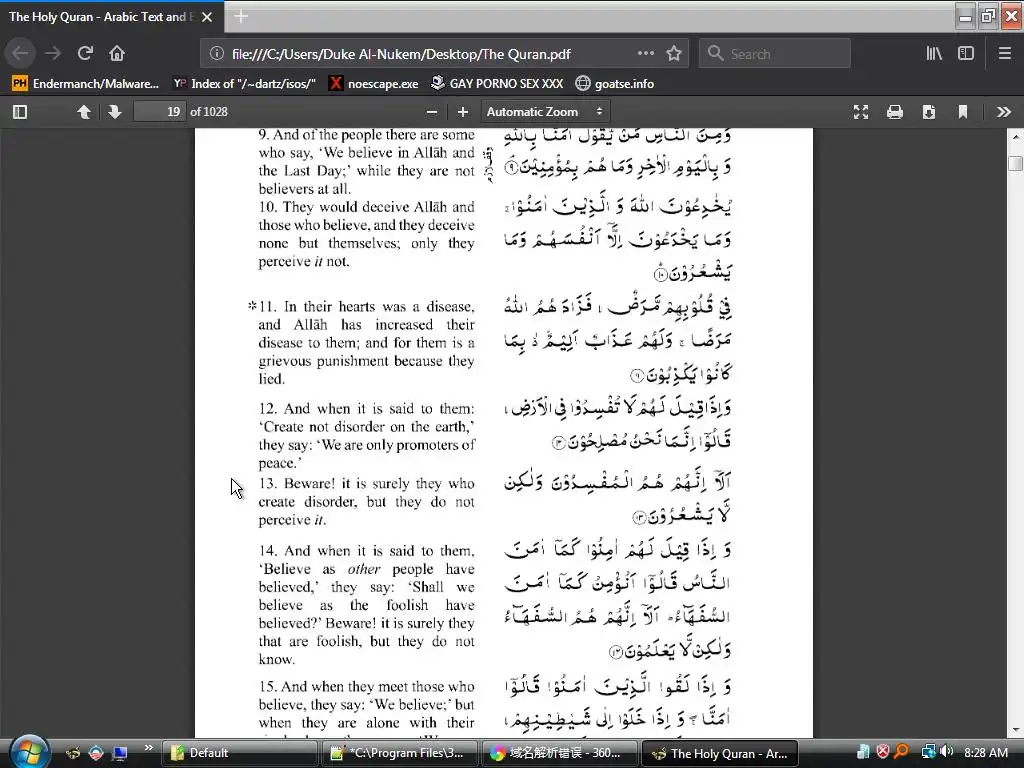The width and height of the screenshot is (1024, 768).
Task: Reload the current PDF page
Action: pos(85,53)
